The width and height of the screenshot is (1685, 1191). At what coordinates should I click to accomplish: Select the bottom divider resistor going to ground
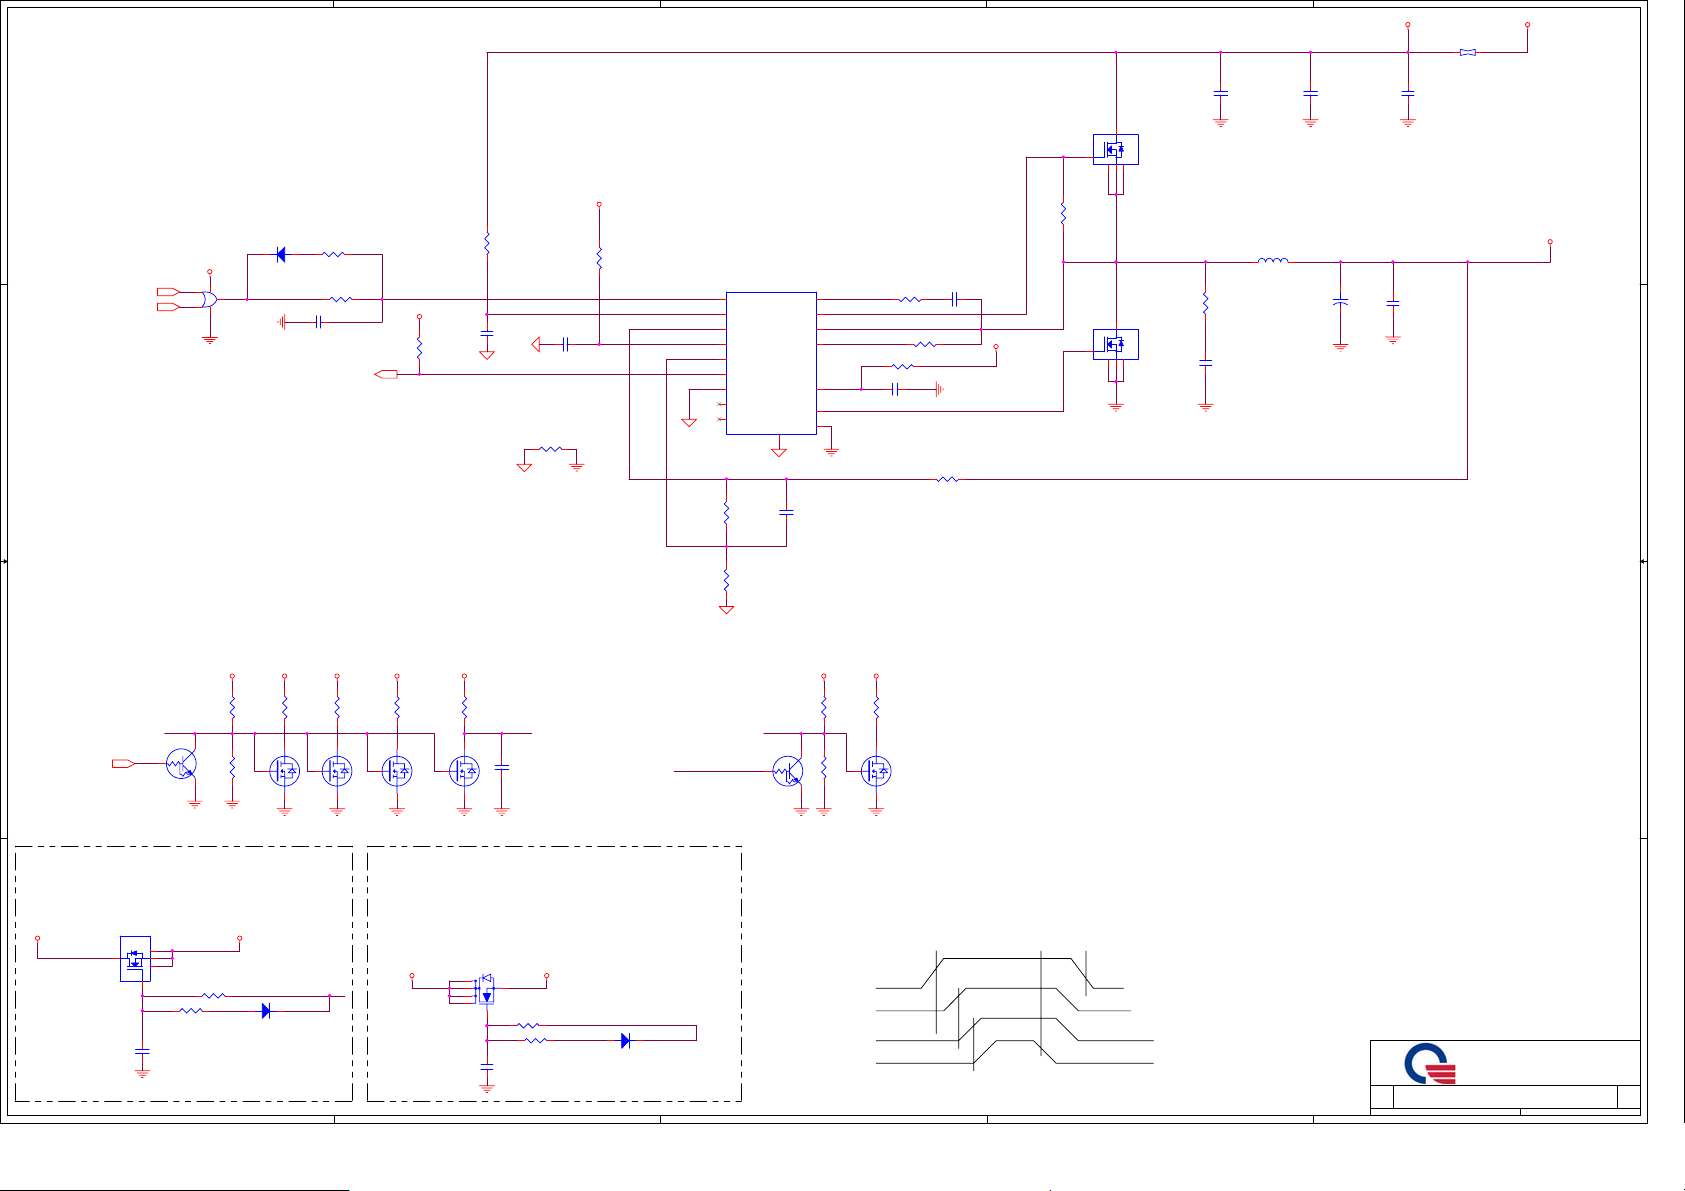click(727, 580)
